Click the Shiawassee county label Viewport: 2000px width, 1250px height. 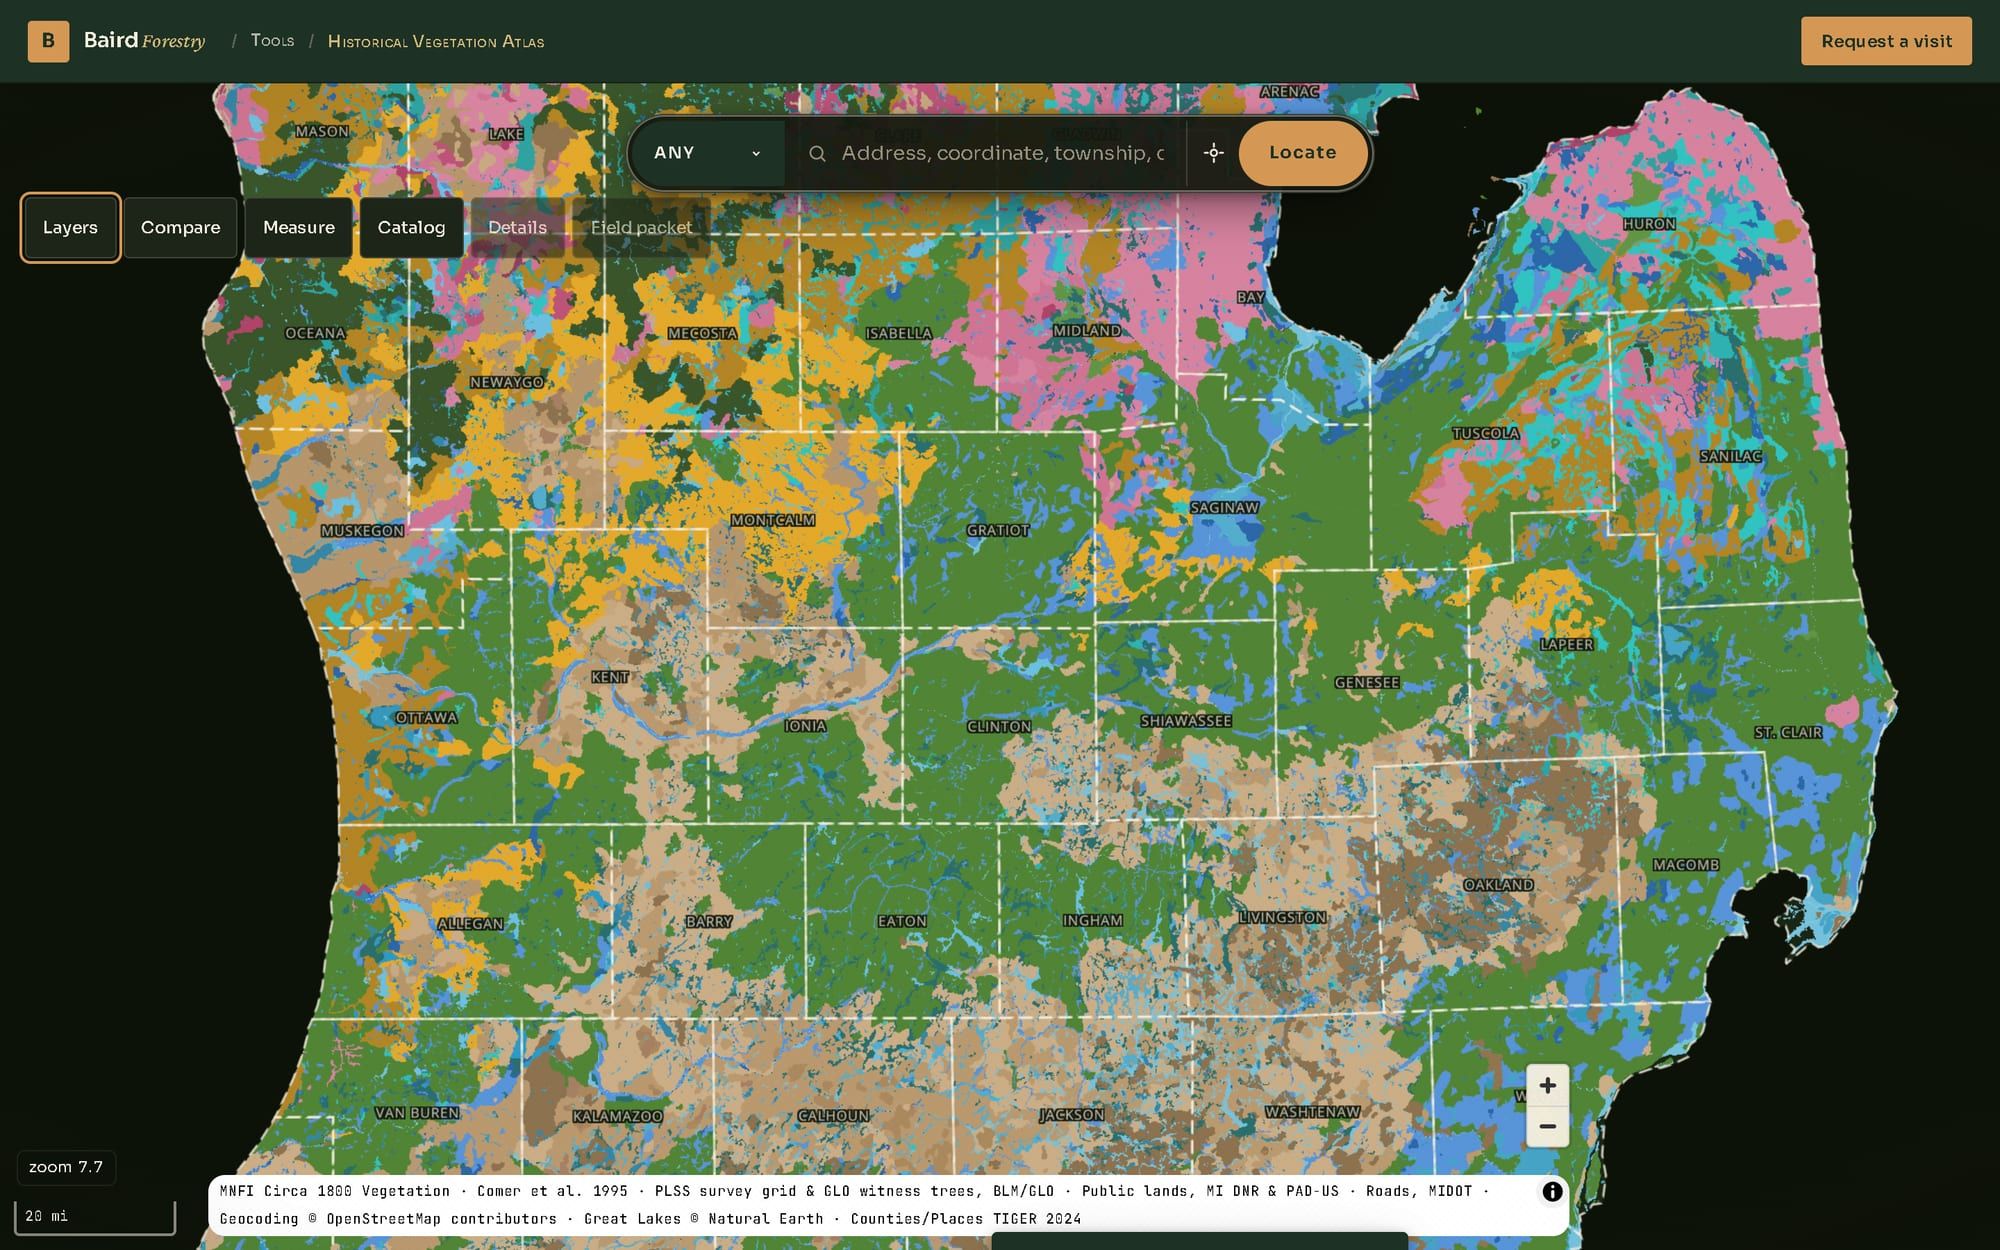point(1186,721)
